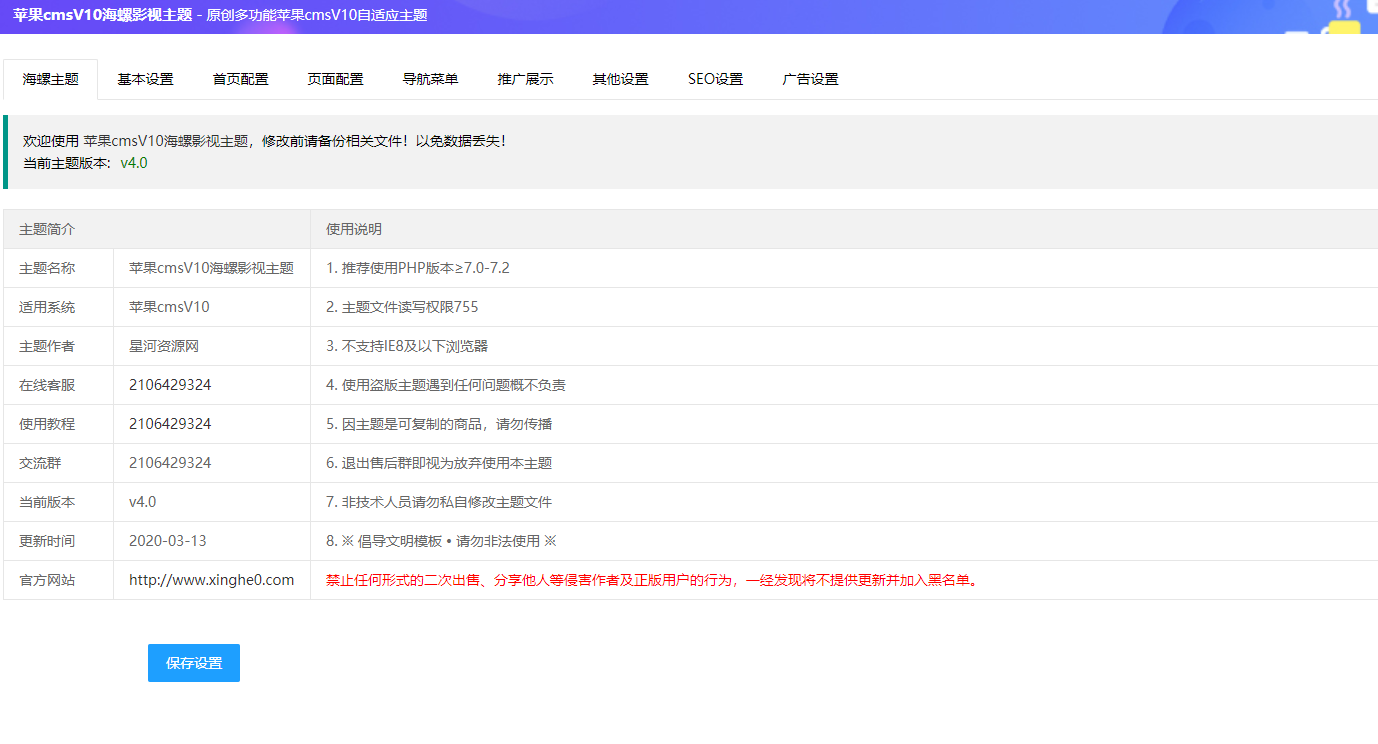Viewport: 1378px width, 744px height.
Task: Open the 推广展示 tab
Action: (x=525, y=79)
